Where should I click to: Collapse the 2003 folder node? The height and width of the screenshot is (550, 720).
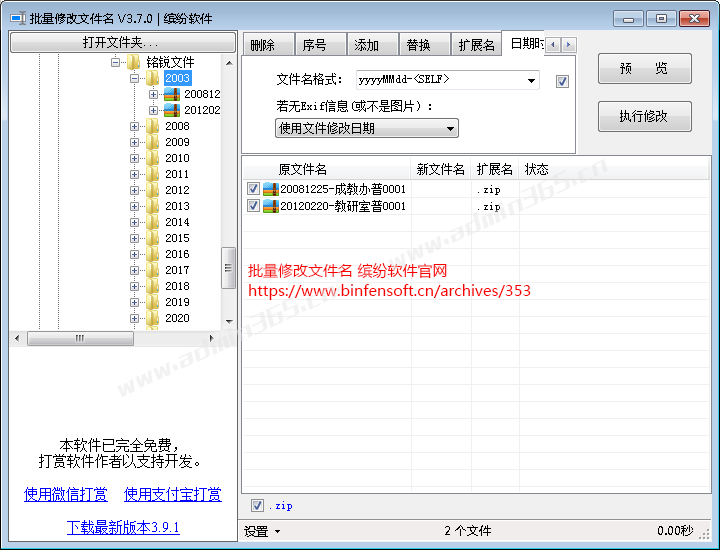134,78
